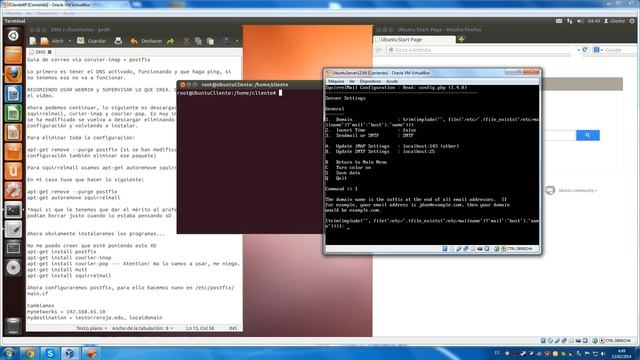
Task: Click the paste icon in gedit toolbar
Action: (x=210, y=41)
